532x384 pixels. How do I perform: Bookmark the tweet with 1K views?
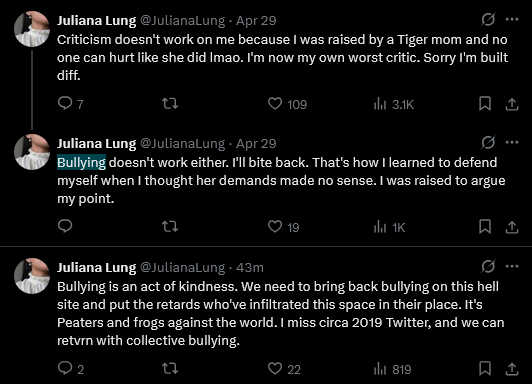[x=485, y=227]
